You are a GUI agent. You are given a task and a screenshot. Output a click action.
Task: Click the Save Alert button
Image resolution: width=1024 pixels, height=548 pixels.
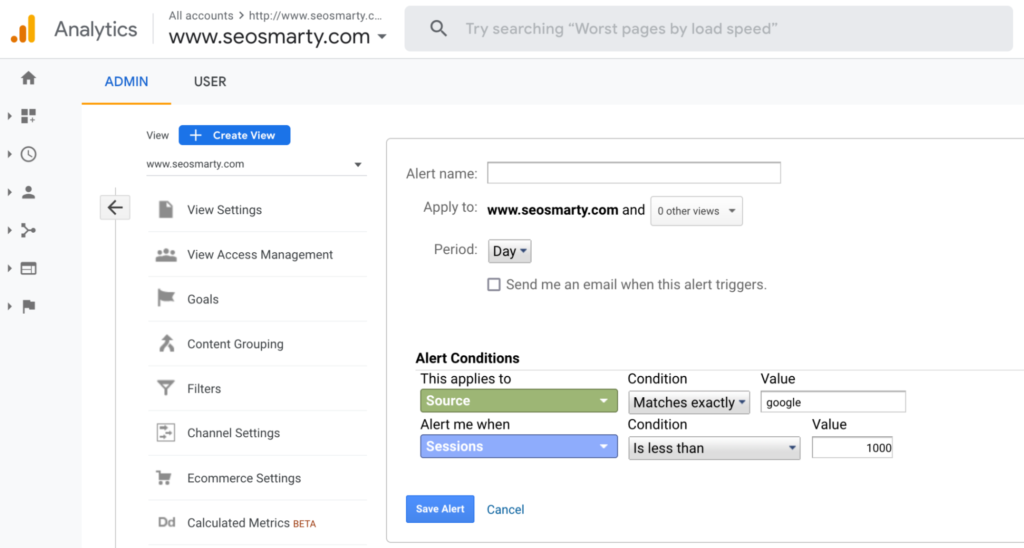pyautogui.click(x=440, y=509)
